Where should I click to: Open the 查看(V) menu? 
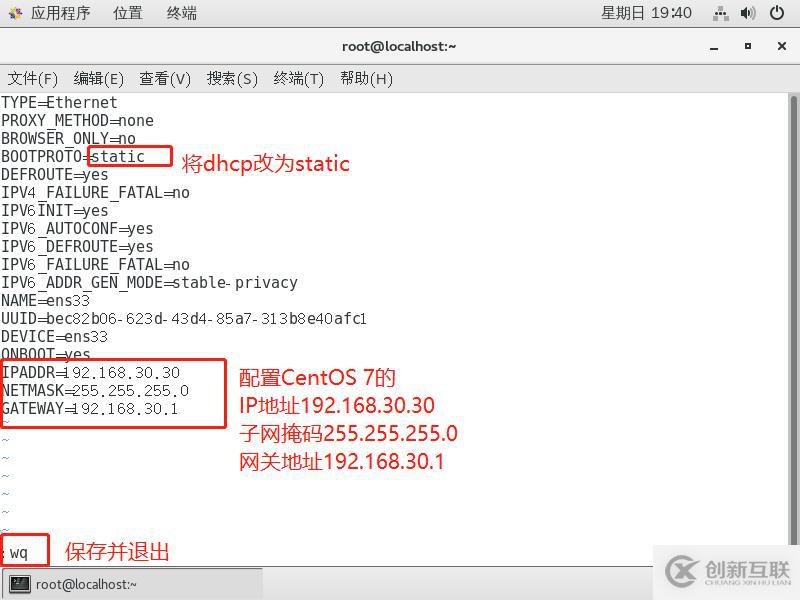click(165, 79)
